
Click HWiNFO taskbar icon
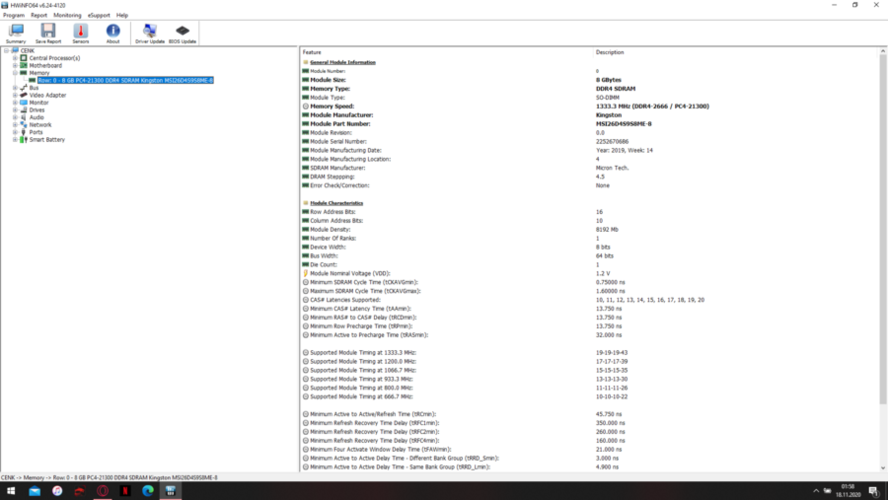(x=170, y=491)
